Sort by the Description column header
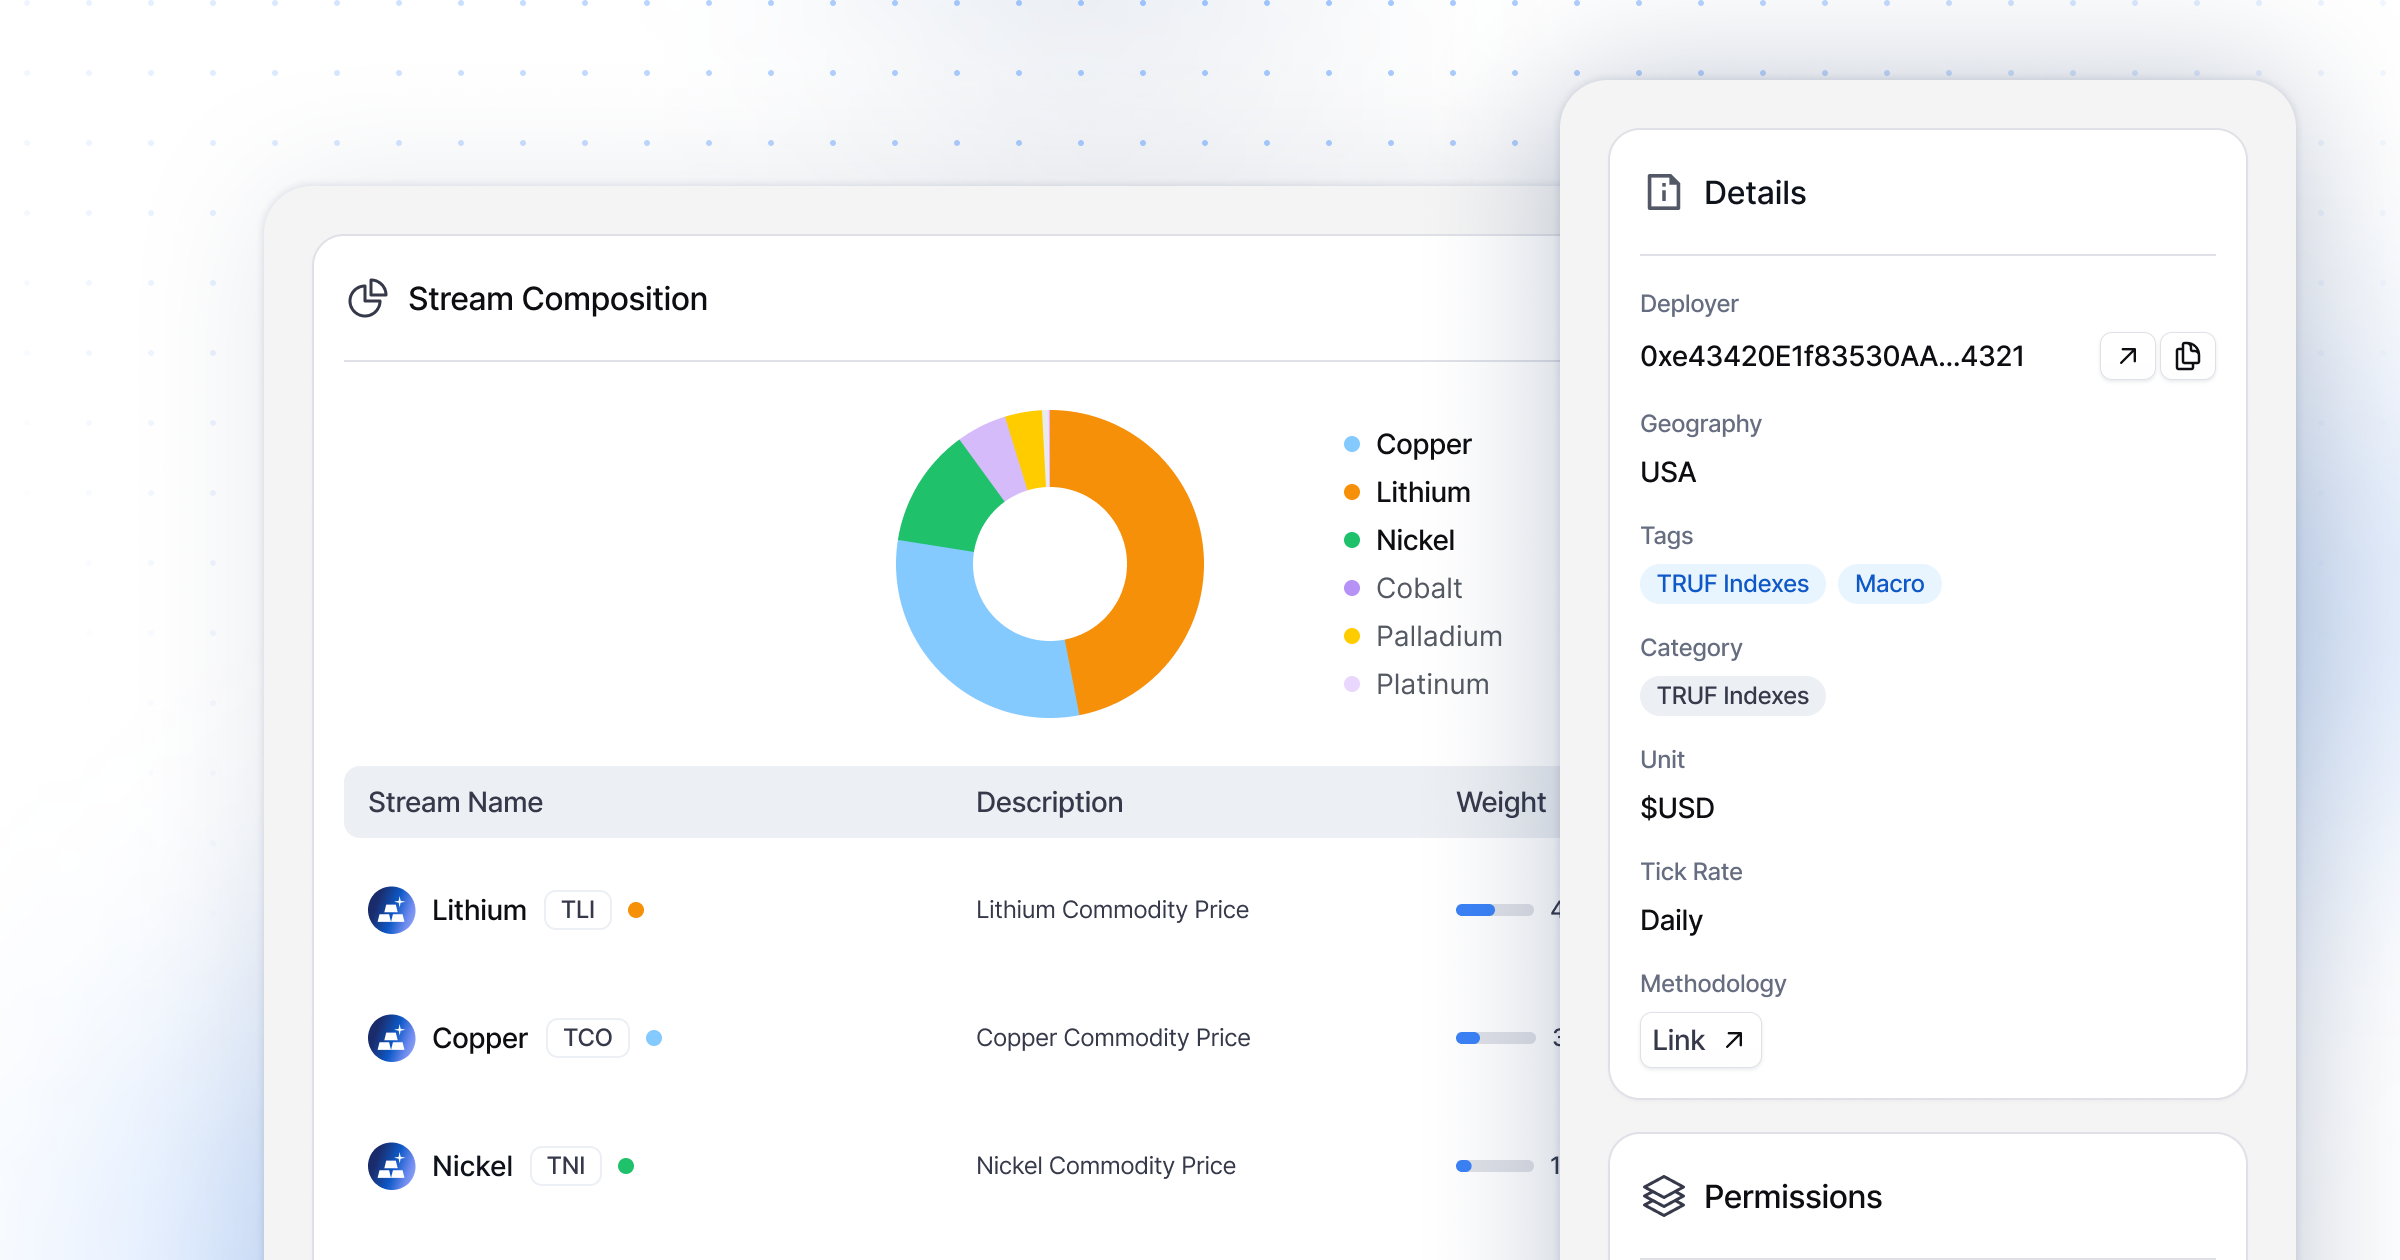 (1049, 802)
